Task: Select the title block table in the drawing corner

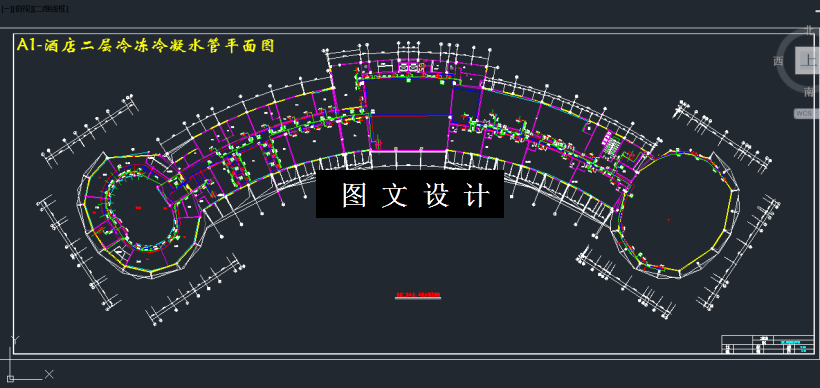Action: 767,345
